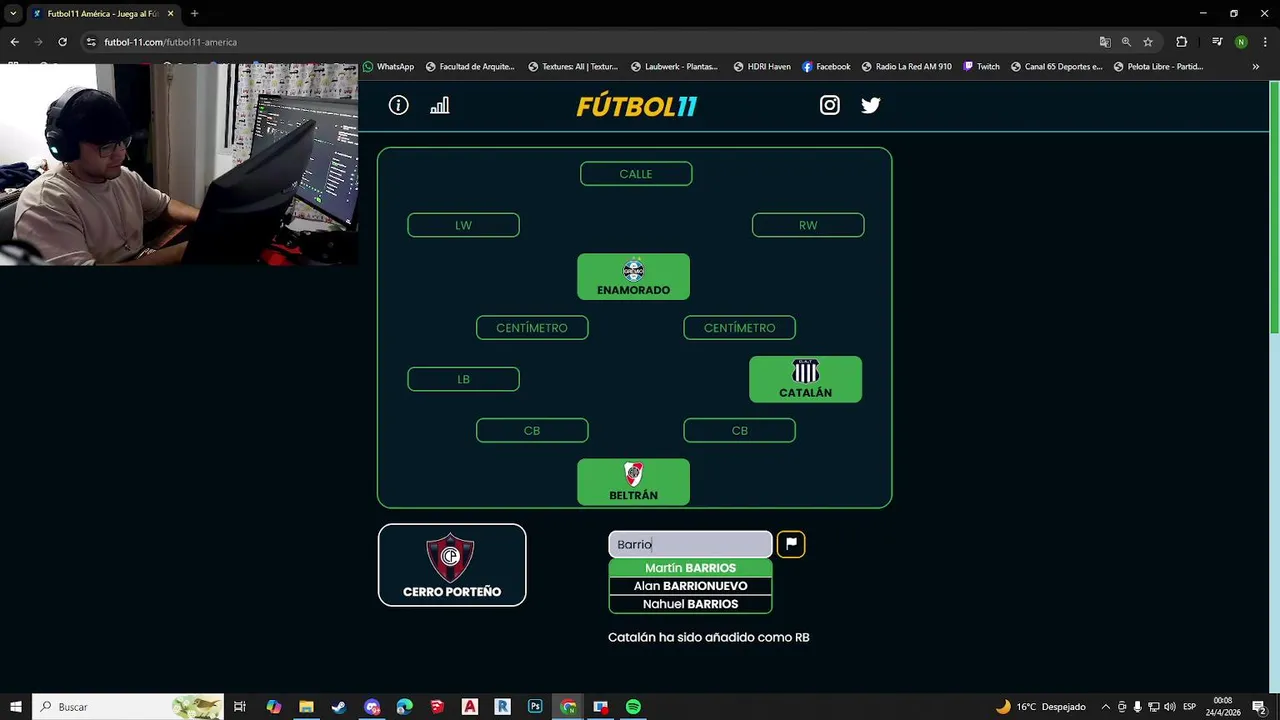Open Task View in the taskbar
Screen dimensions: 1280x720
(x=240, y=707)
